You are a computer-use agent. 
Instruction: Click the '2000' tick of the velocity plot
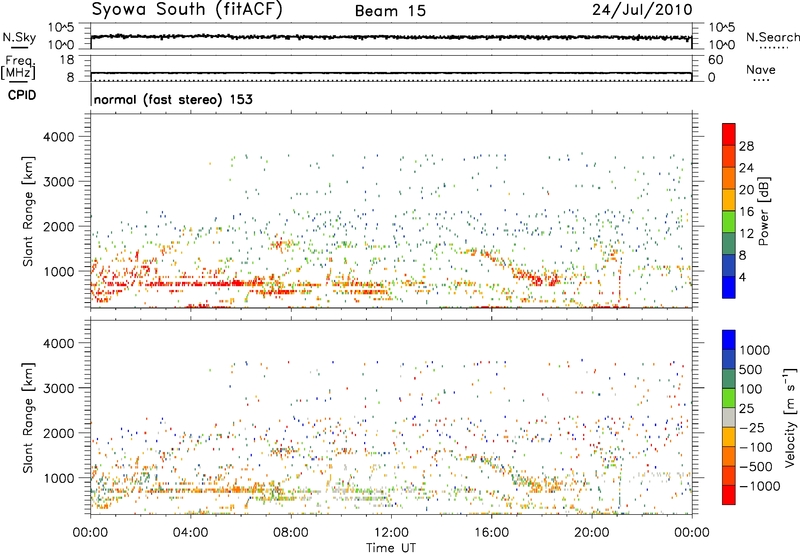pos(58,433)
